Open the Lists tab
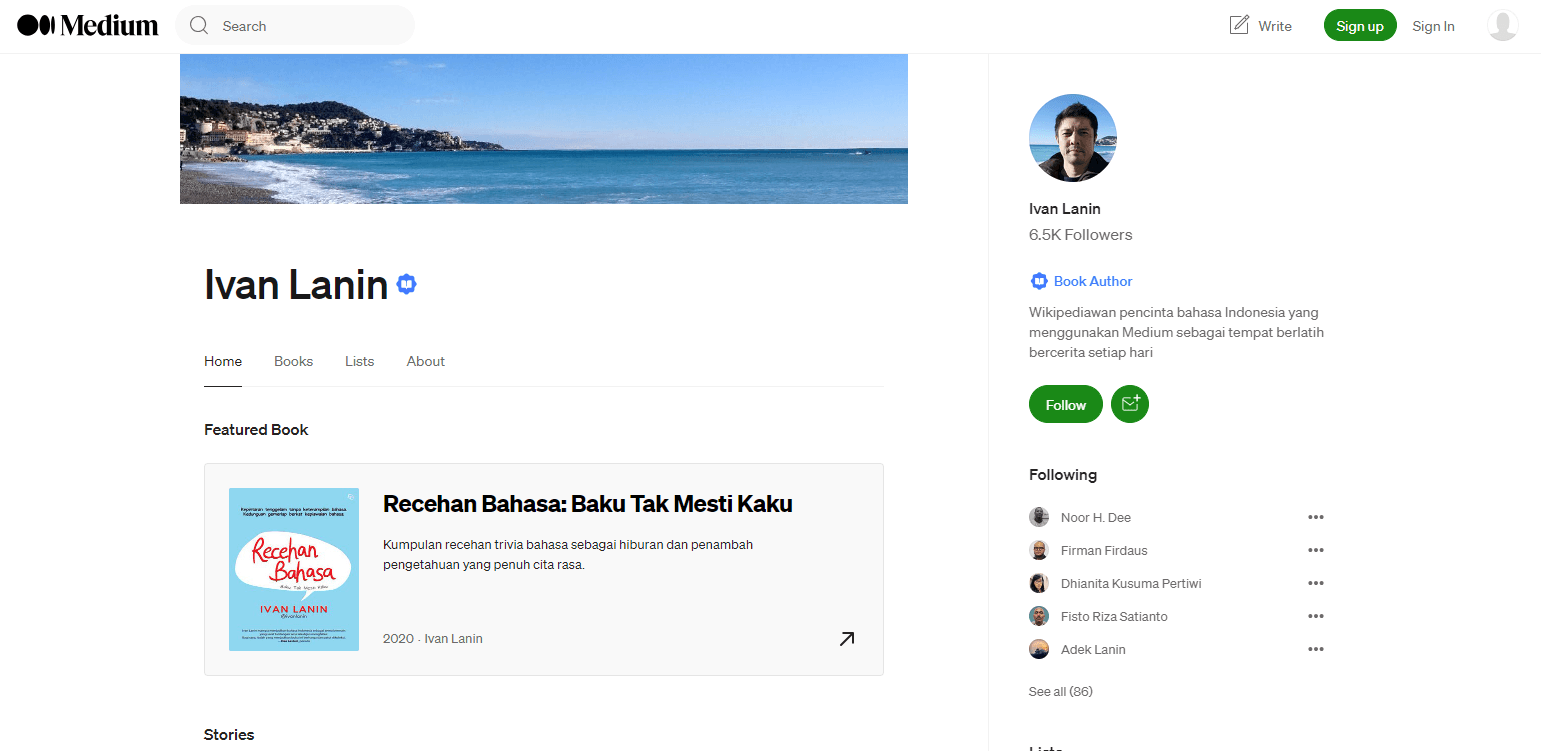The image size is (1541, 751). coord(359,361)
